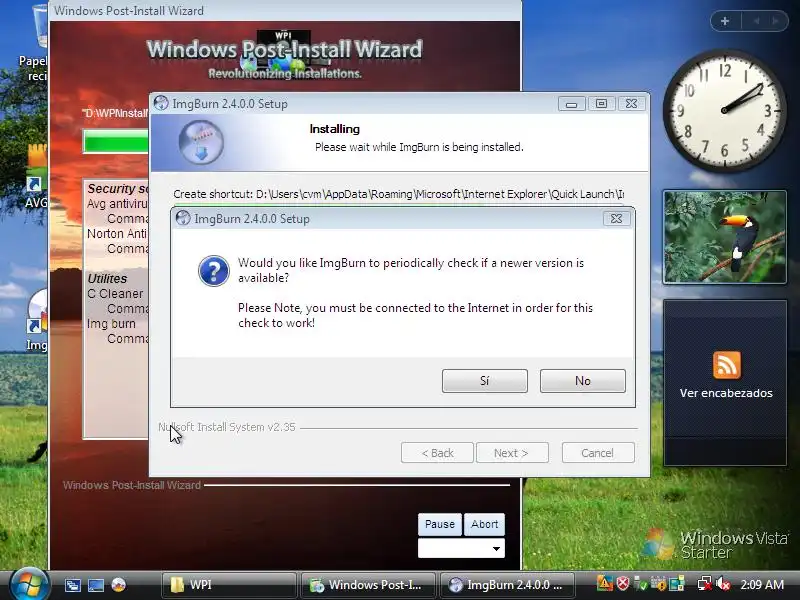Select 'Img burn' entry in the WPI list
Image resolution: width=800 pixels, height=600 pixels.
point(111,324)
